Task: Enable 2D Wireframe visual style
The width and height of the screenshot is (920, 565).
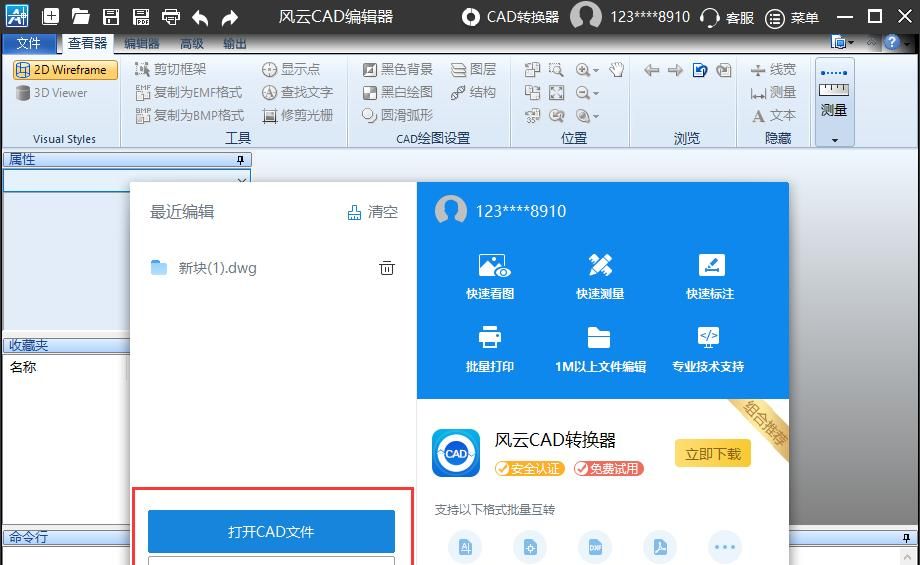Action: (x=65, y=70)
